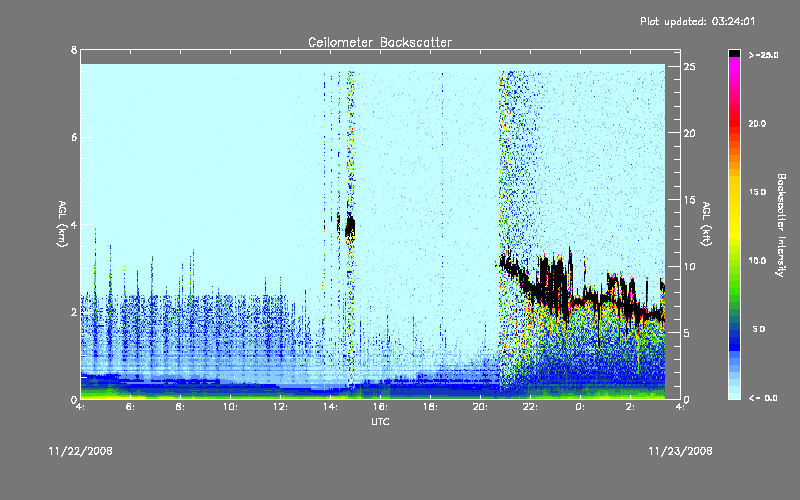This screenshot has width=800, height=500.
Task: Click the 4 tick on the km axis
Action: 74,224
